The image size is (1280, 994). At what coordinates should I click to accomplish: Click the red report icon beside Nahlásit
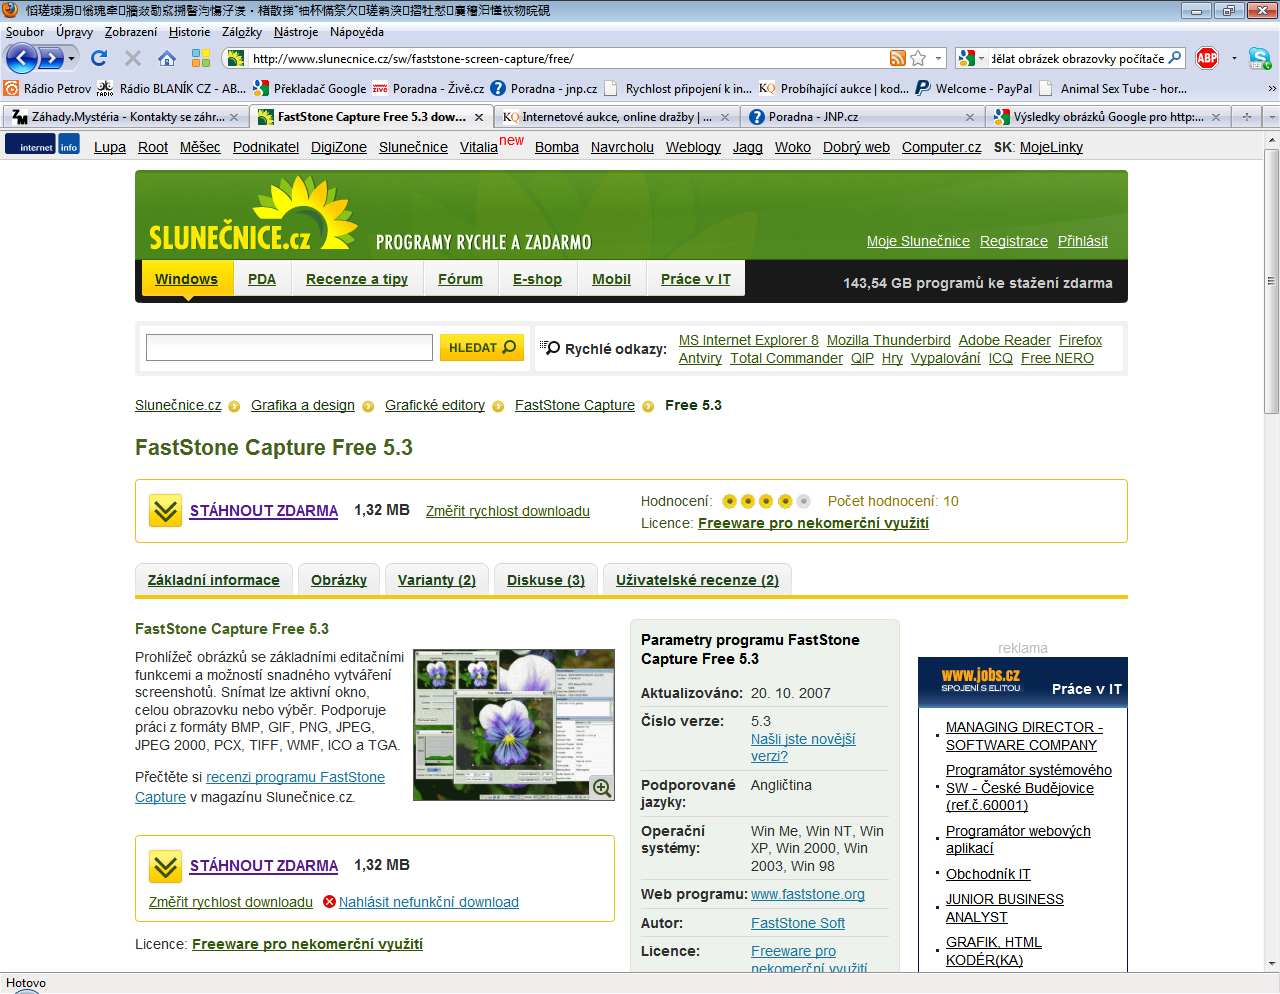point(329,902)
